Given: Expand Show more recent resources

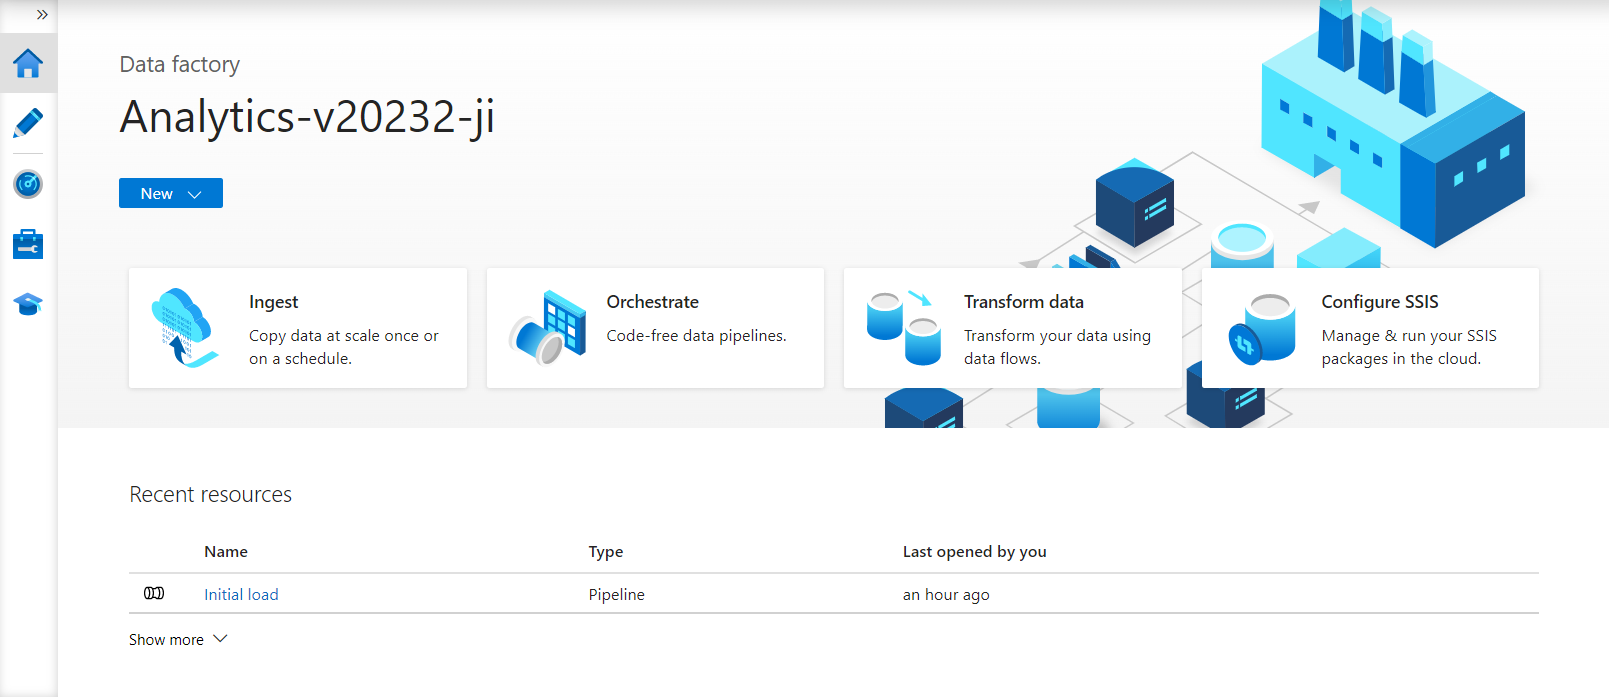Looking at the screenshot, I should tap(178, 639).
